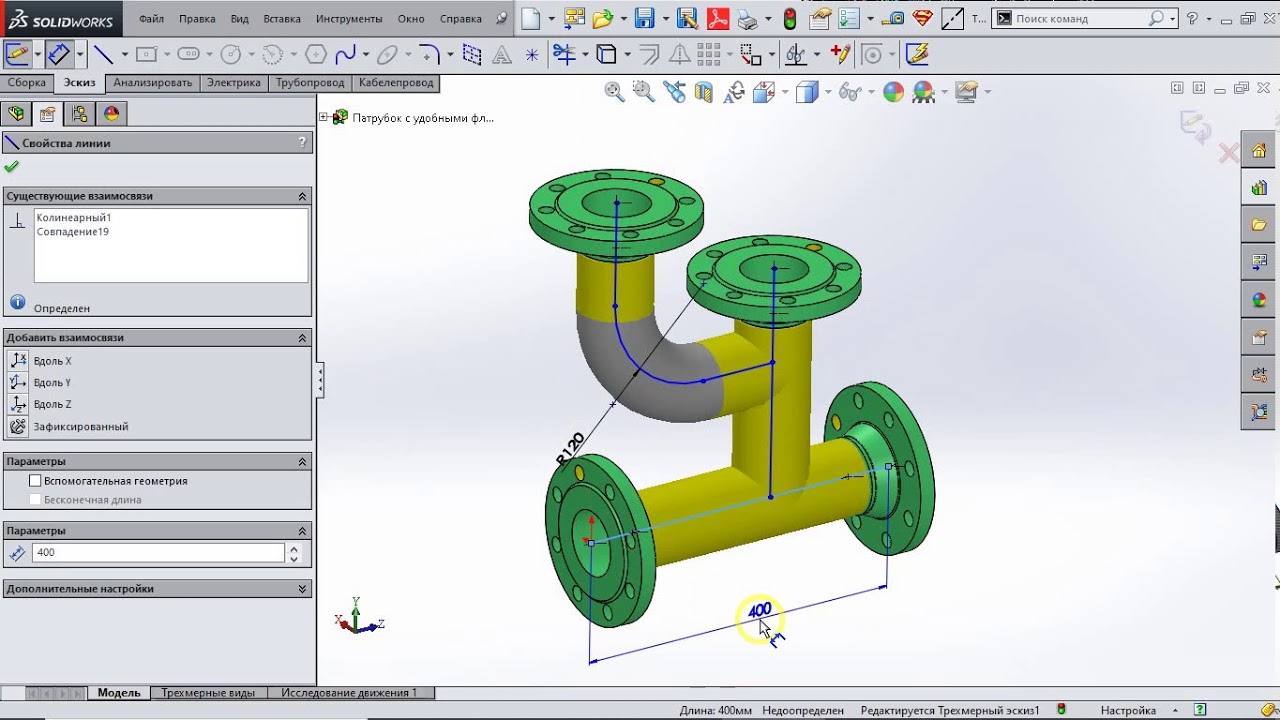This screenshot has height=720, width=1280.
Task: Accept line properties green checkmark
Action: coord(12,167)
